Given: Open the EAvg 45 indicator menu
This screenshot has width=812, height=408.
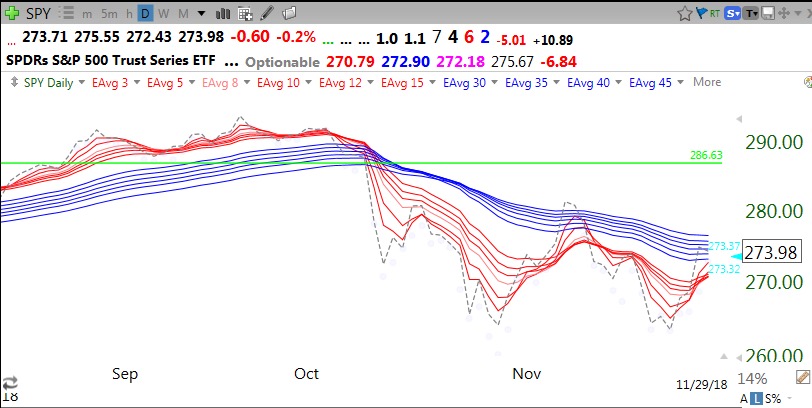Looking at the screenshot, I should pyautogui.click(x=680, y=82).
